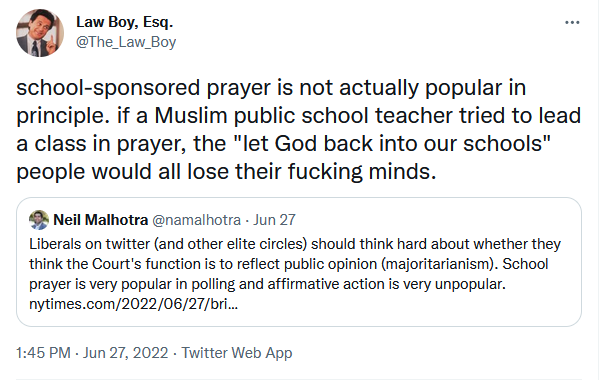Click the Twitter Web App source label
The image size is (602, 380).
(x=237, y=353)
